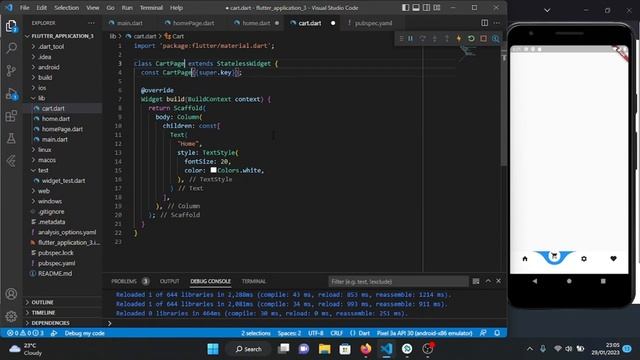Toggle secondary sidebar layout icon
This screenshot has width=640, height=360.
point(427,7)
